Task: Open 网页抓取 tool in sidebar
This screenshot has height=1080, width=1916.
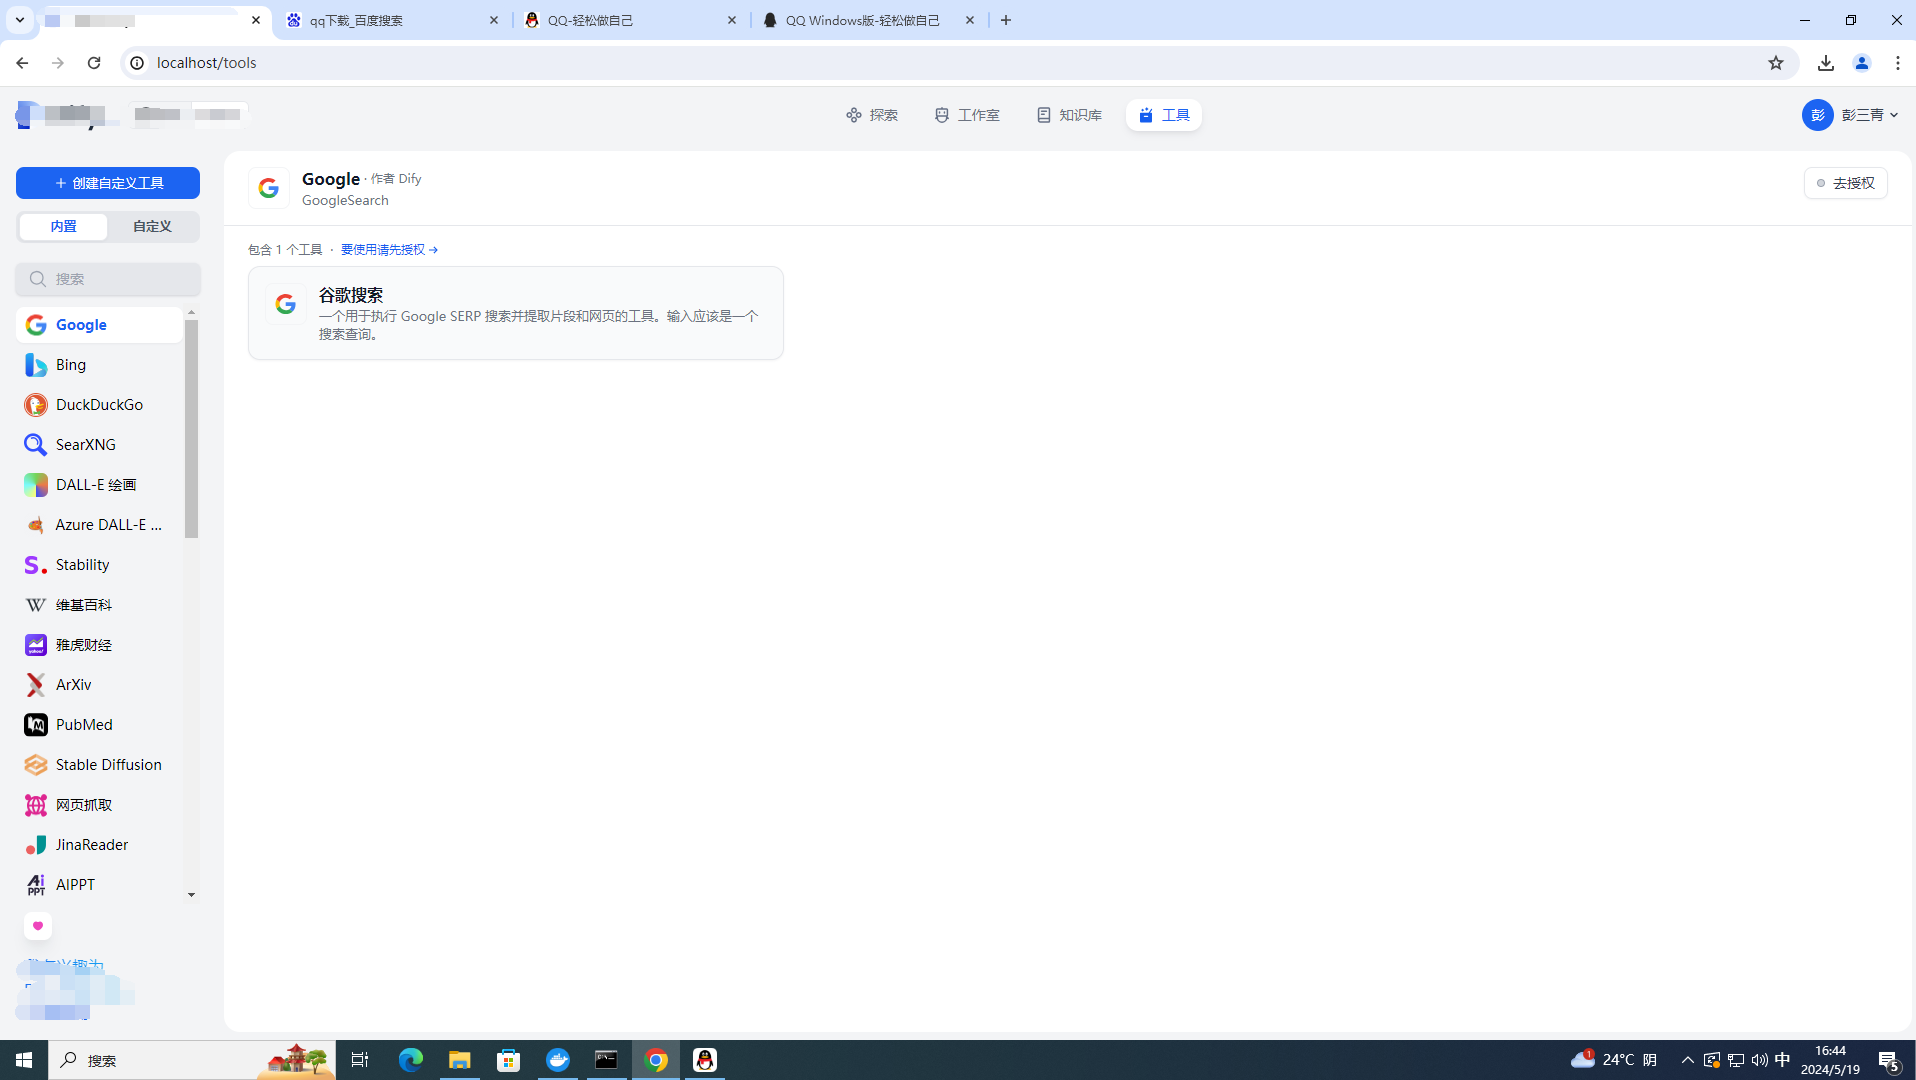Action: coord(99,805)
